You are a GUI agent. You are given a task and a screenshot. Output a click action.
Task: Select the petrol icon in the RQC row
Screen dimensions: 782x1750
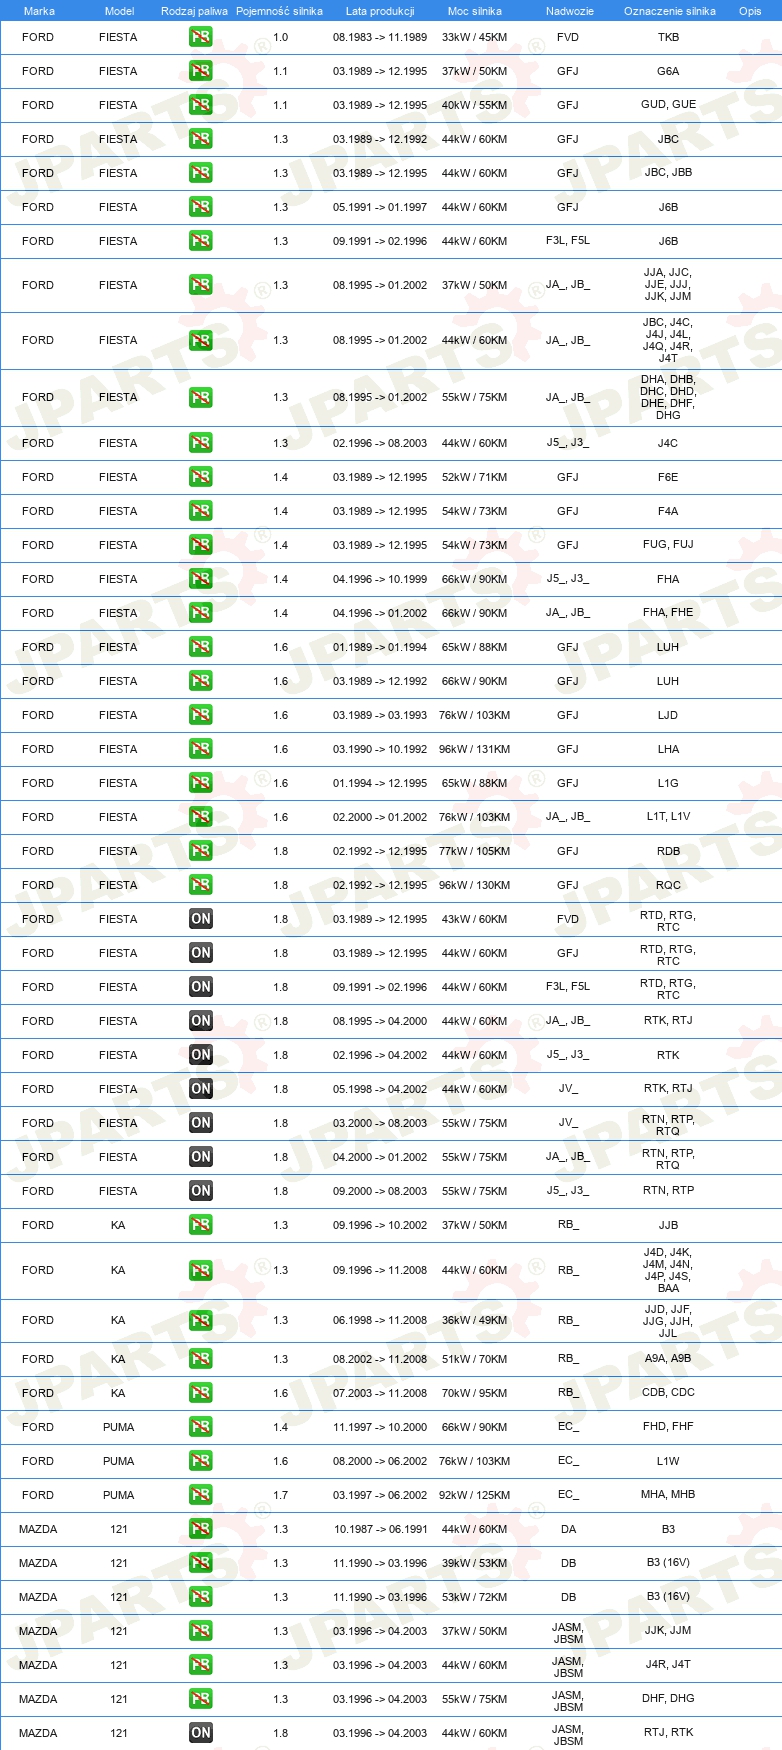(201, 885)
